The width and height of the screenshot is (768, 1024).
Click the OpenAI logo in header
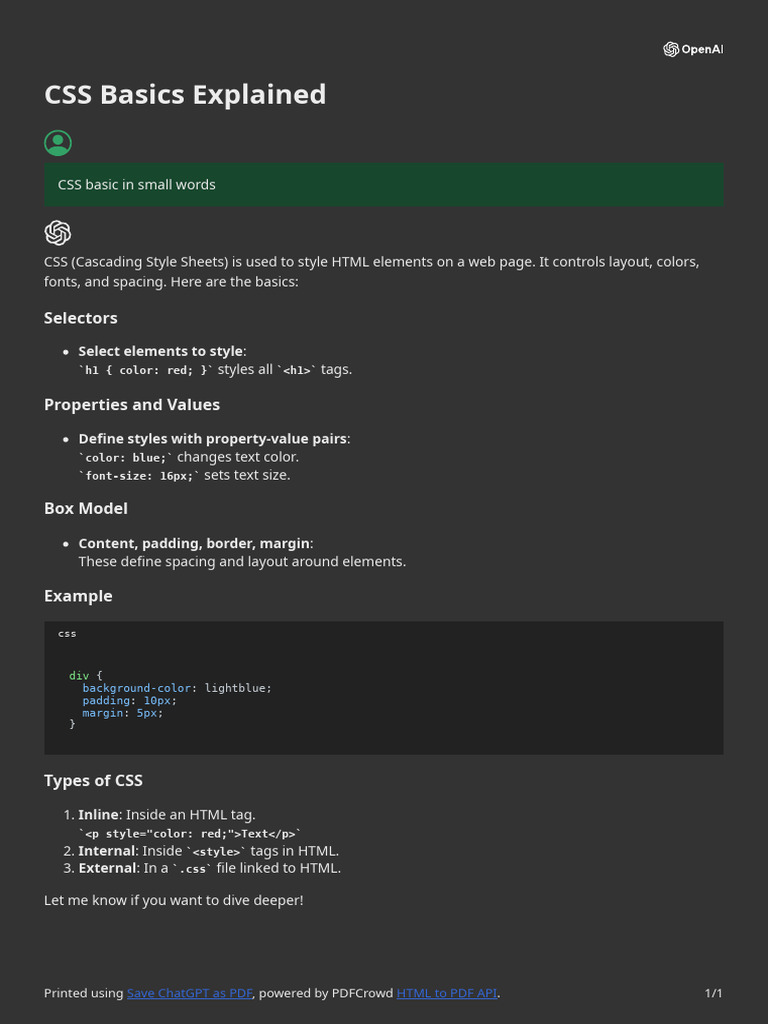click(x=692, y=49)
